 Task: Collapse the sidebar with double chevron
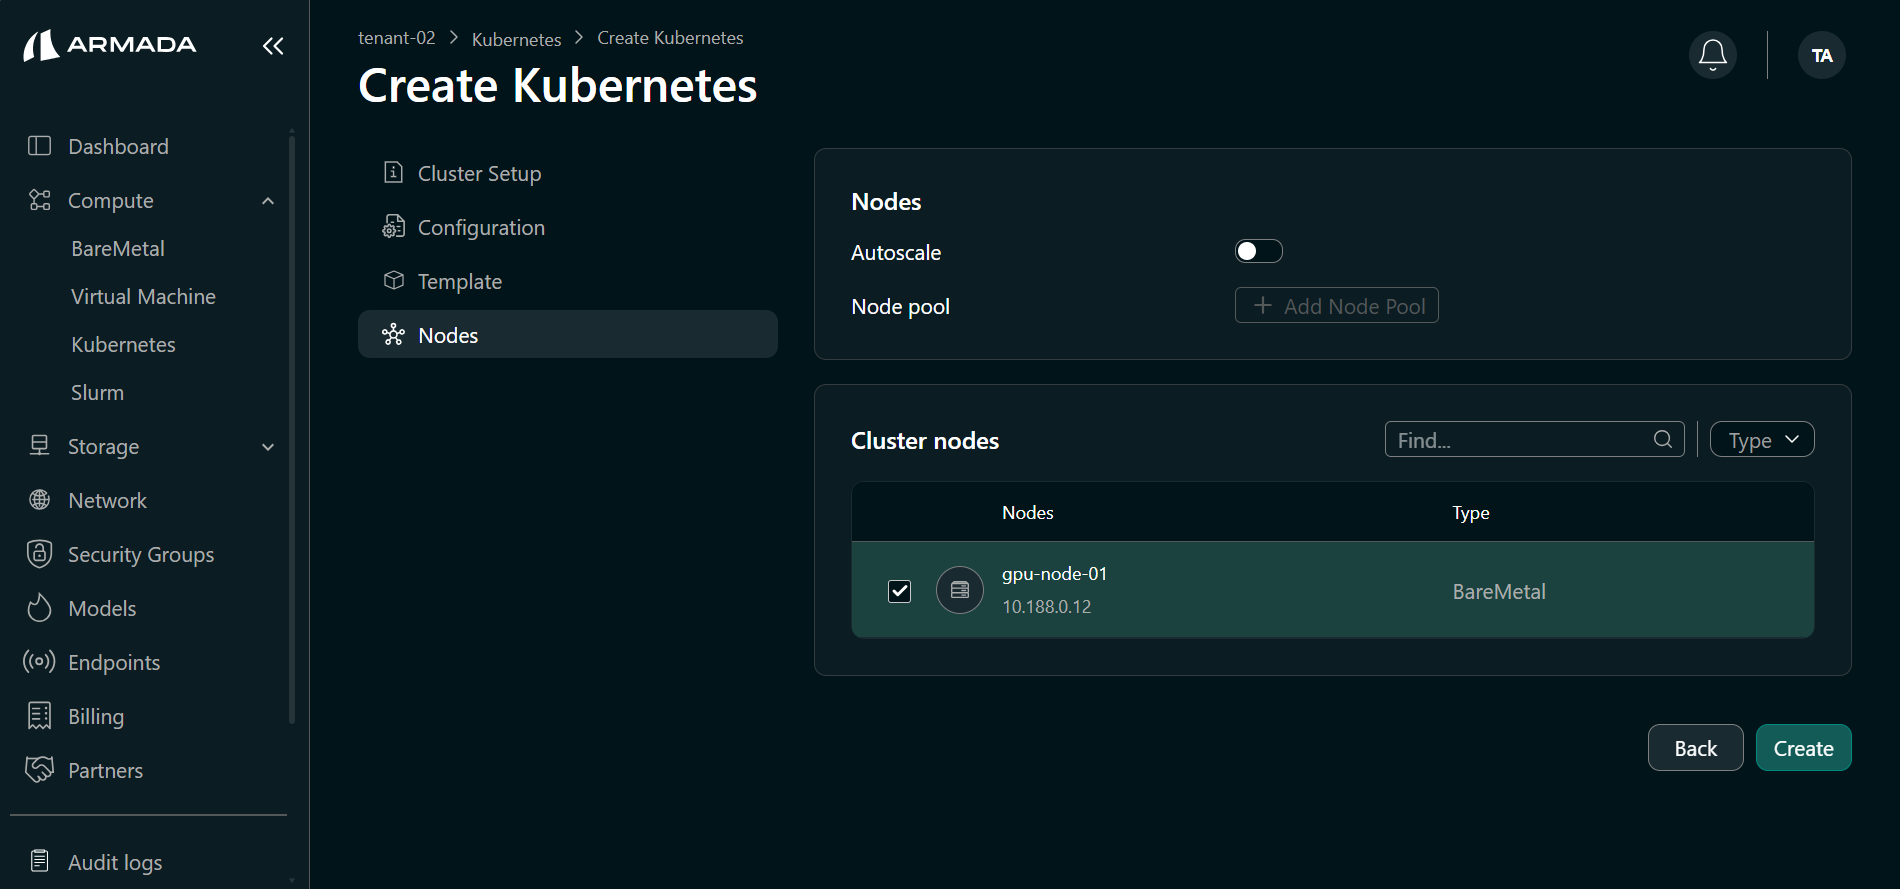(273, 46)
